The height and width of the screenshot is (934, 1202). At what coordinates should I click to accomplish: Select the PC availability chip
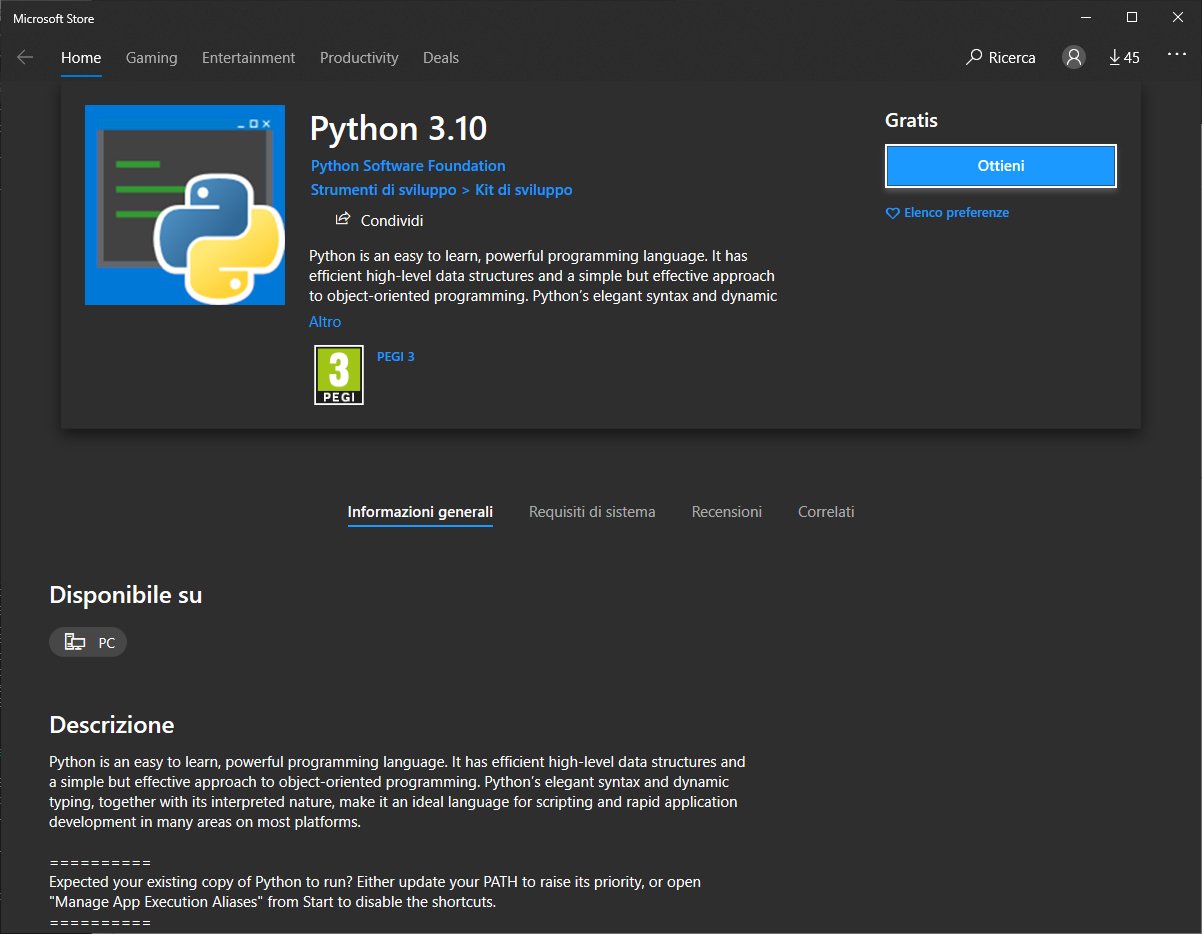(x=88, y=642)
